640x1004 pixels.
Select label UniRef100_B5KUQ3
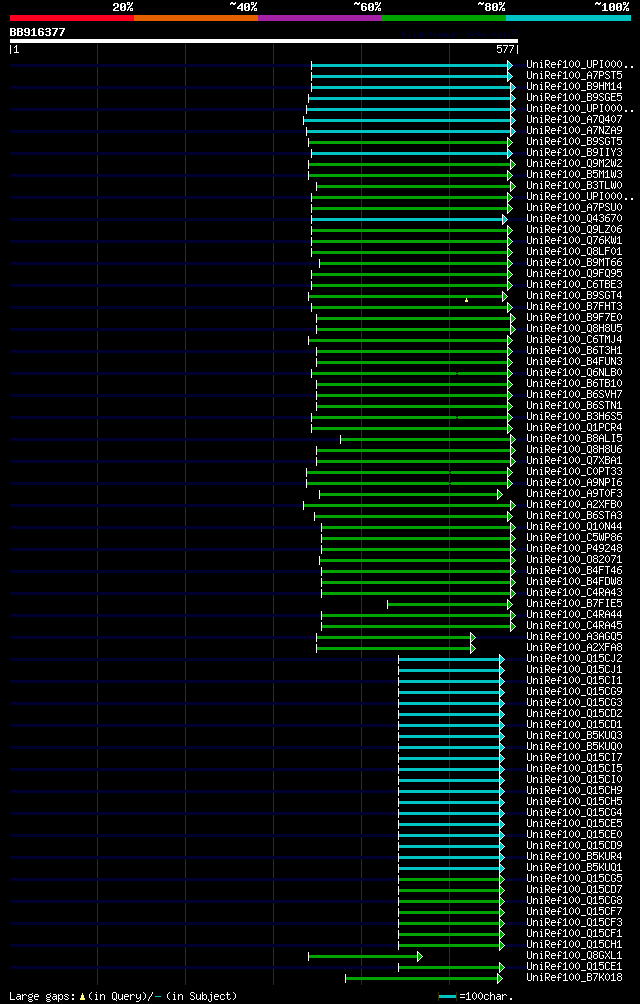coord(574,735)
